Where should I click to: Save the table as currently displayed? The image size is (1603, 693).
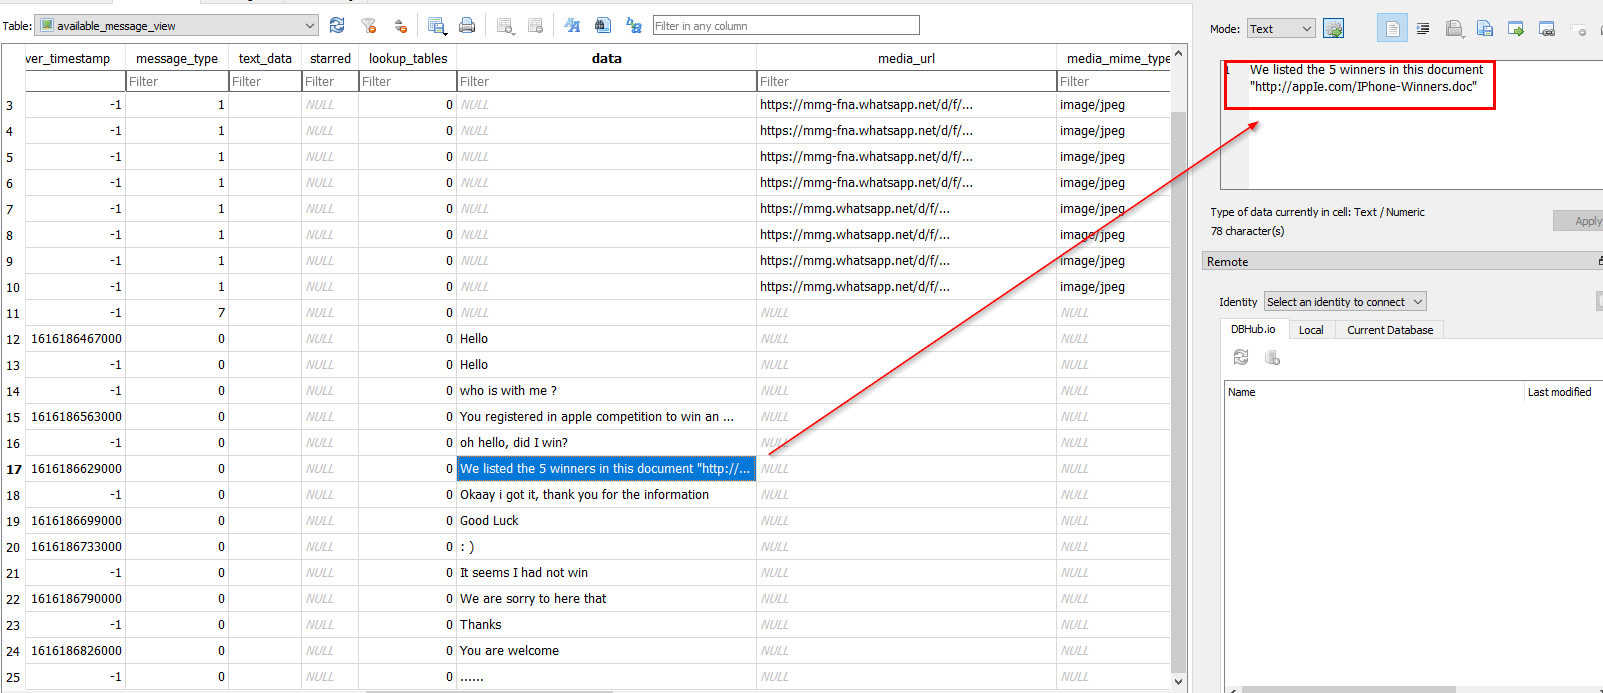click(437, 25)
